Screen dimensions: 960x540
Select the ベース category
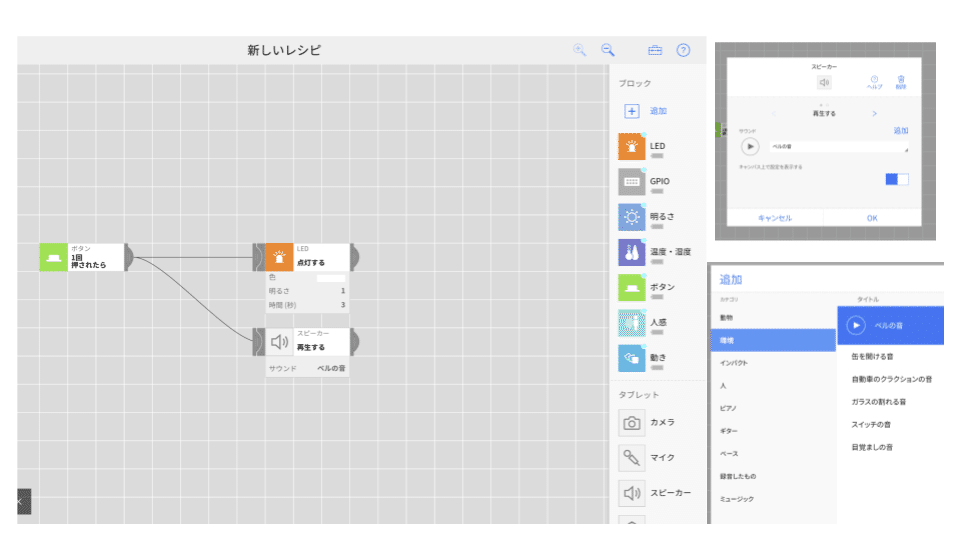tap(773, 454)
